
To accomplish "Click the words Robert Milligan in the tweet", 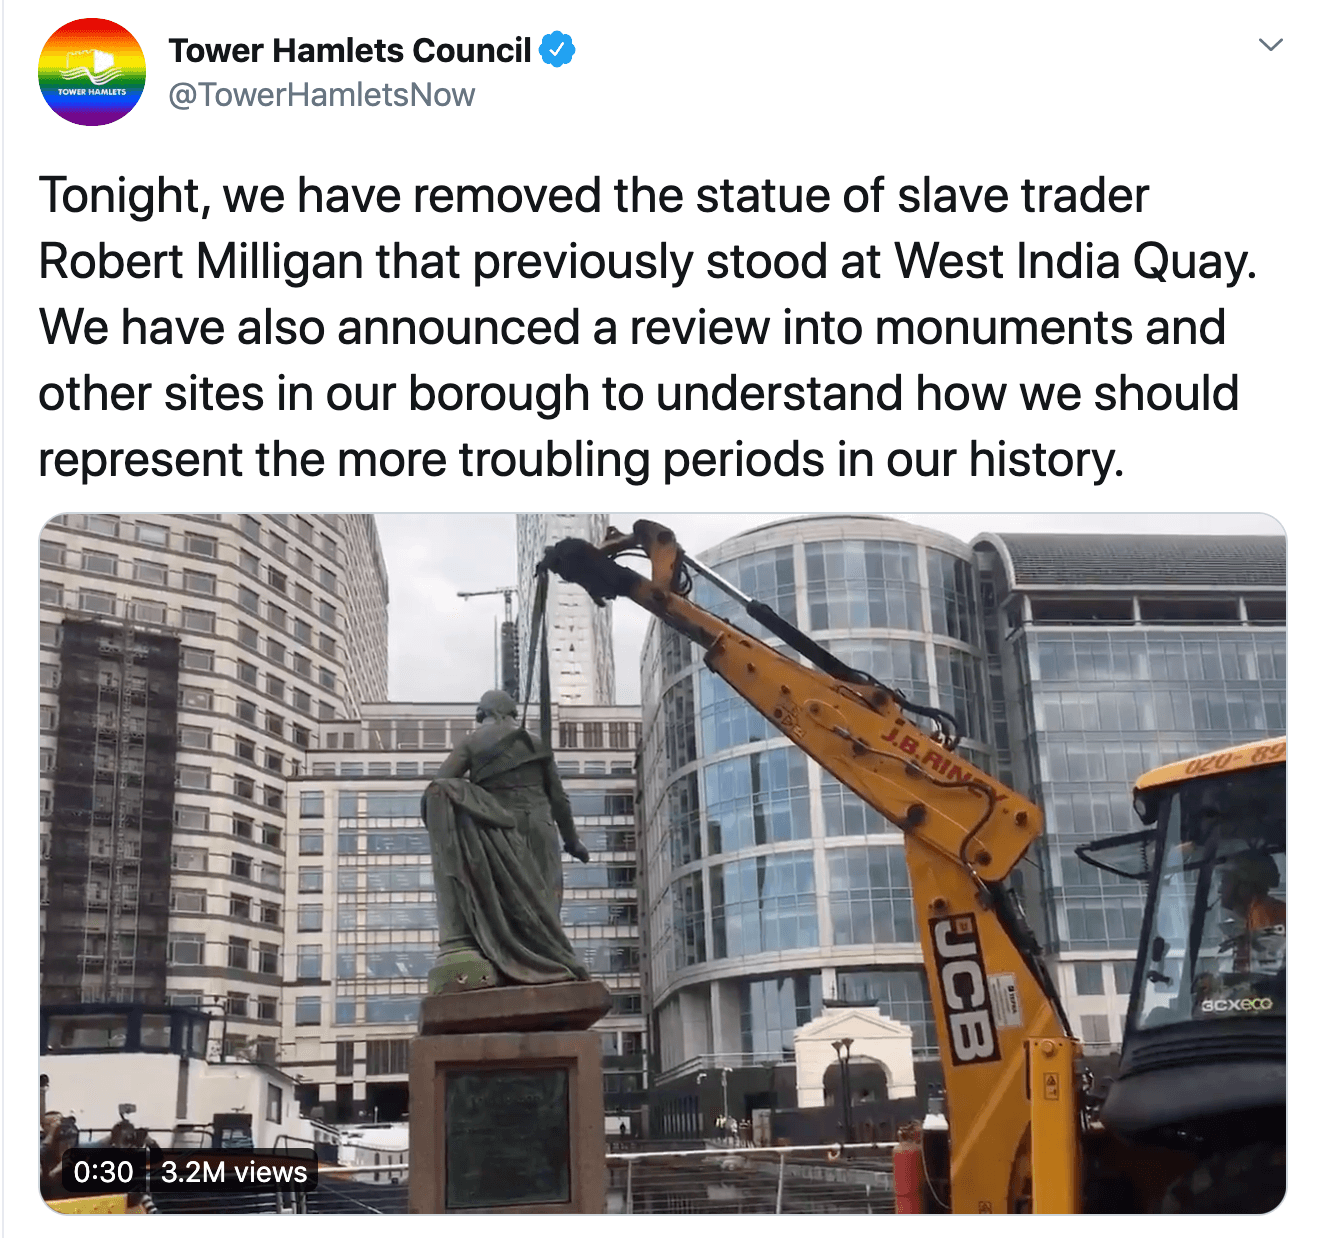I will [200, 262].
